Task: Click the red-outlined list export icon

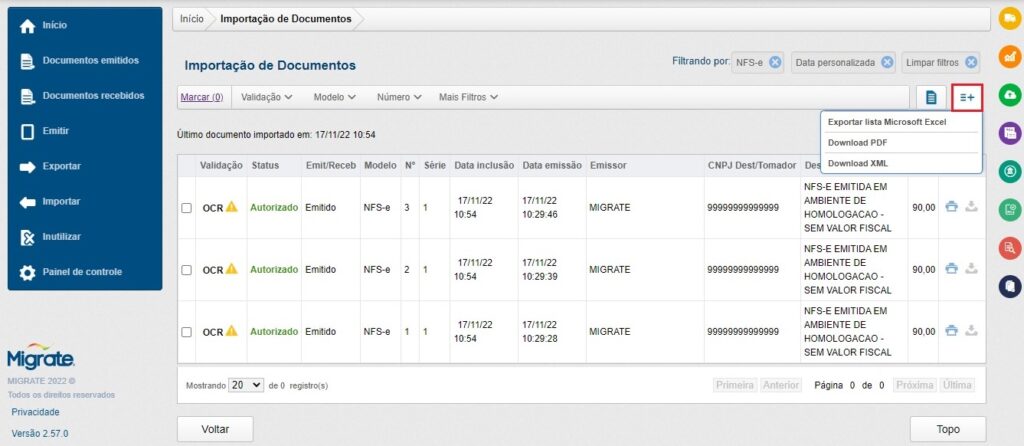Action: (x=967, y=97)
